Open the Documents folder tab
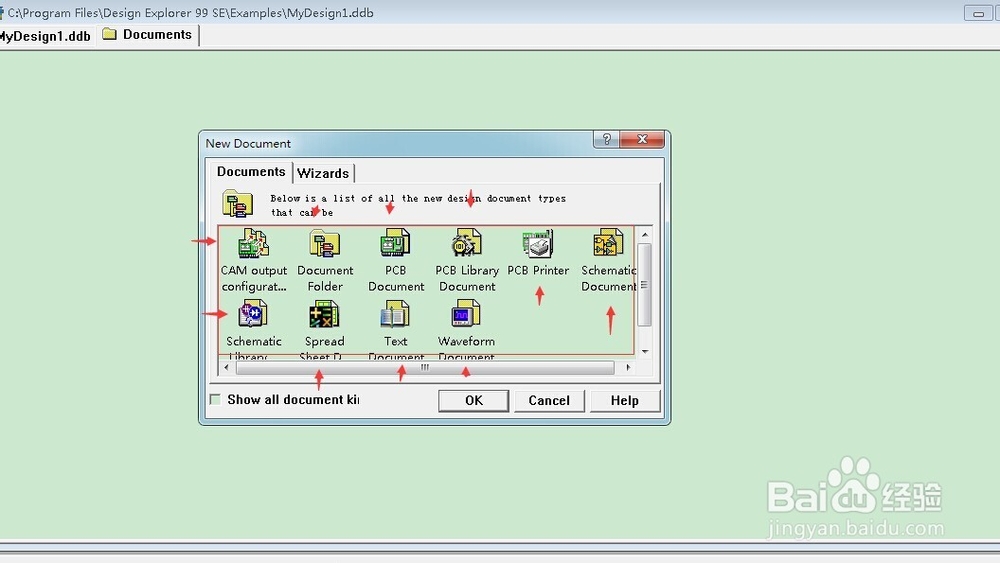This screenshot has width=1000, height=563. pyautogui.click(x=149, y=34)
